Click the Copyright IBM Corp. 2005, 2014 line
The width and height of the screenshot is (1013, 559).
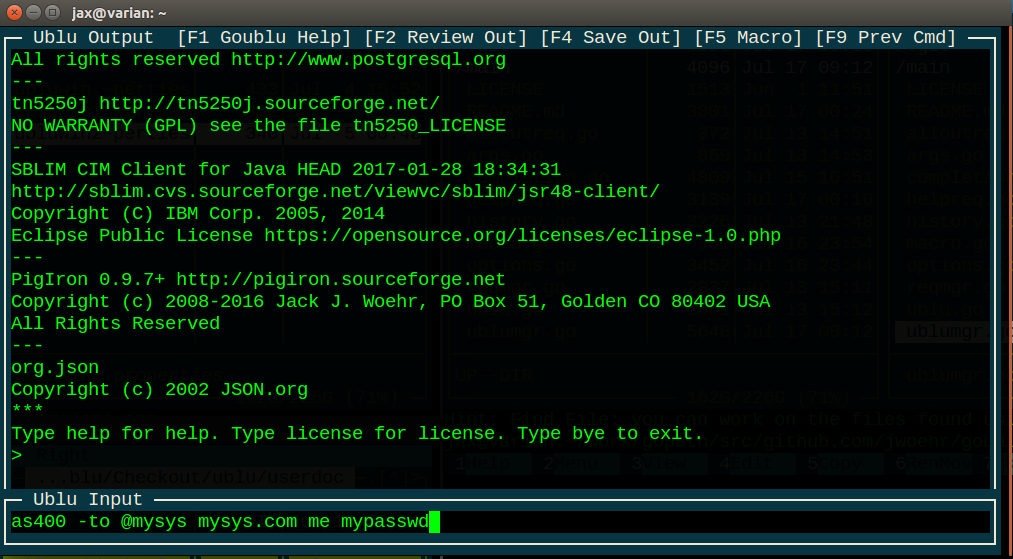point(198,214)
